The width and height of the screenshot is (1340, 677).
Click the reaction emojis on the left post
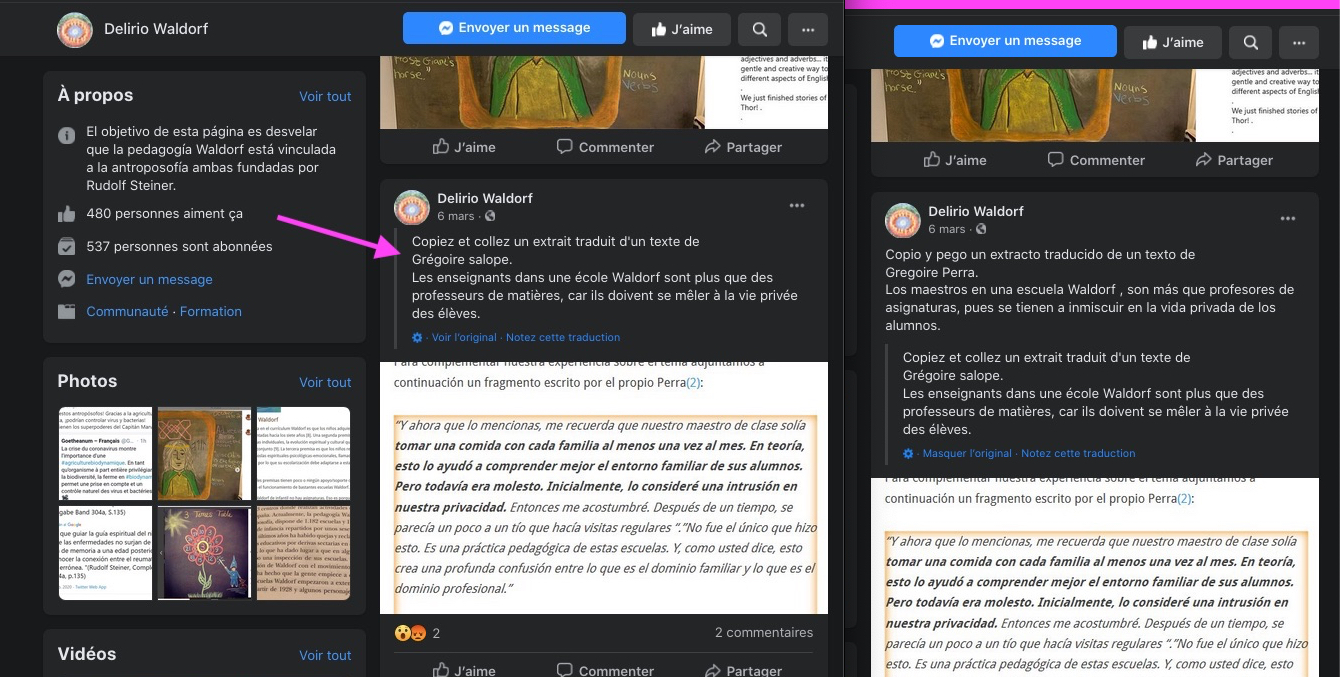[410, 633]
